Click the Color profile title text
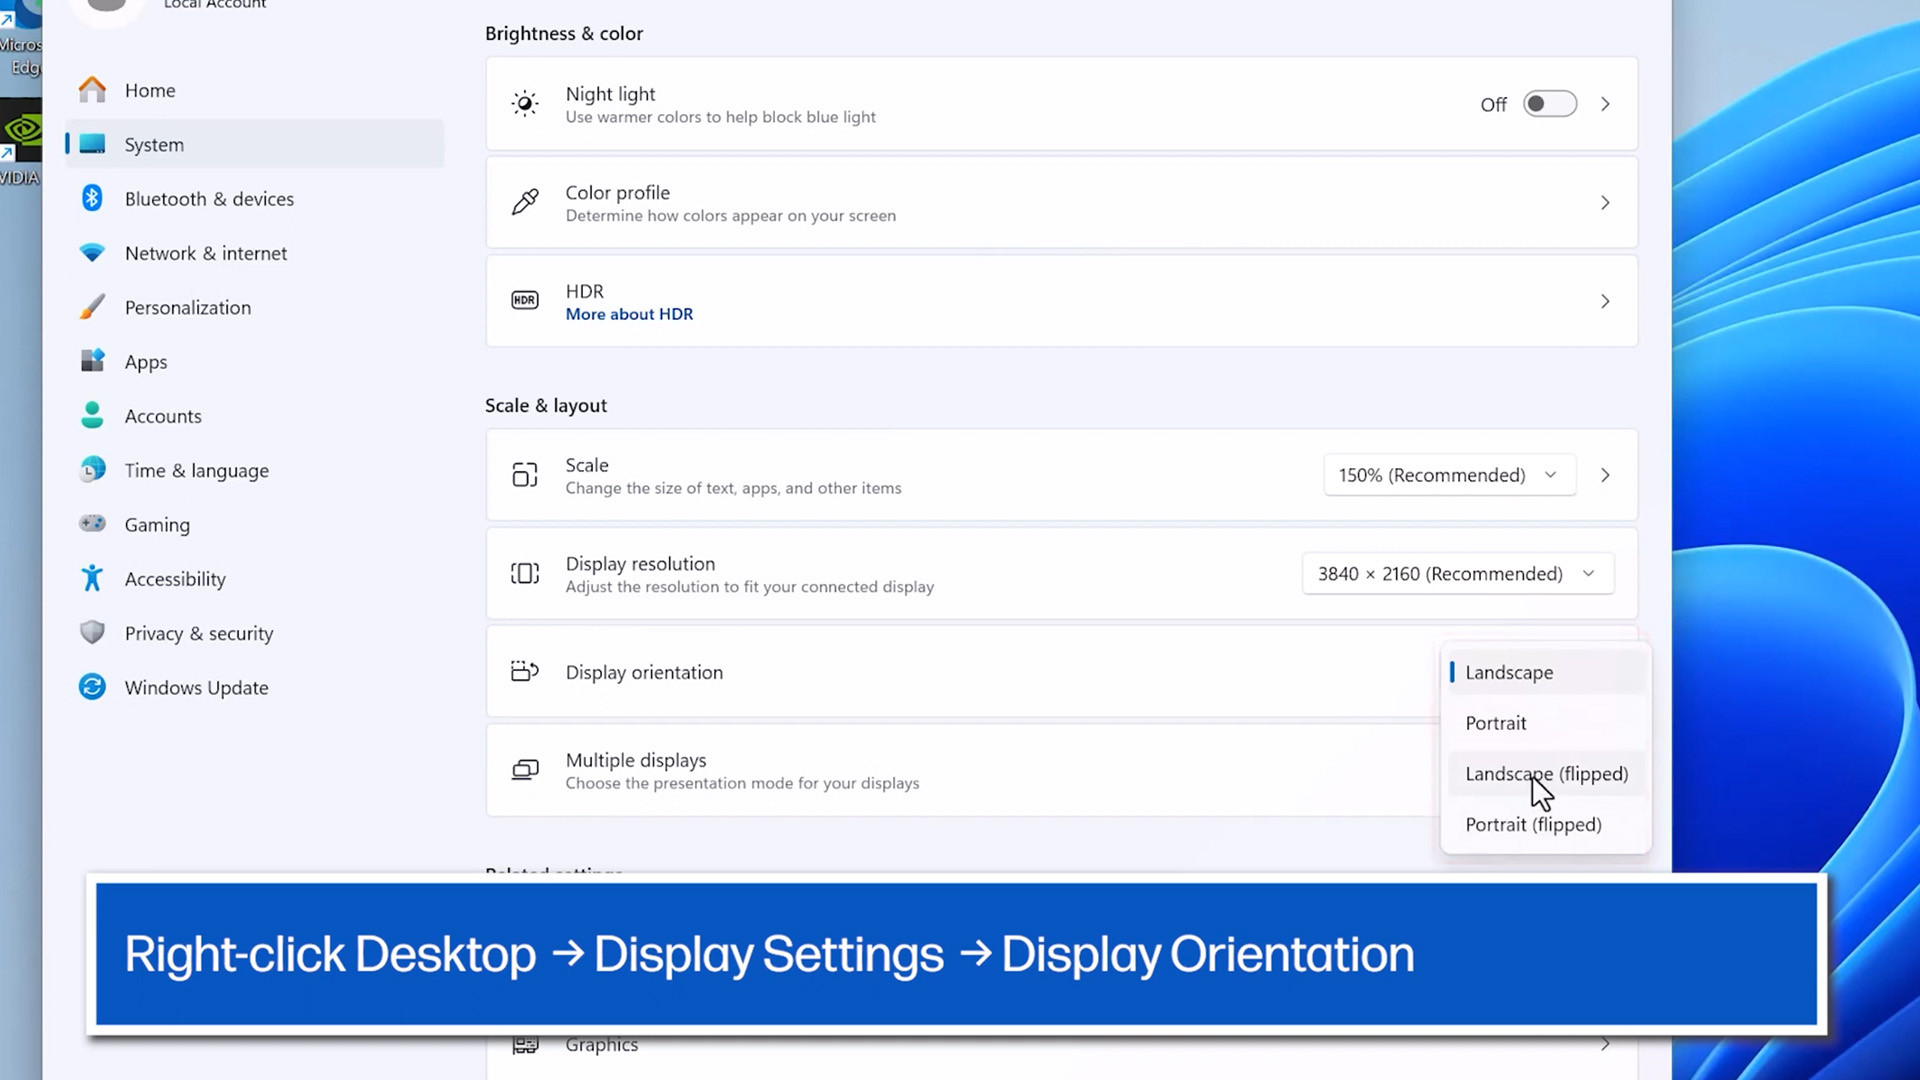Screen dimensions: 1920x1080 (617, 192)
